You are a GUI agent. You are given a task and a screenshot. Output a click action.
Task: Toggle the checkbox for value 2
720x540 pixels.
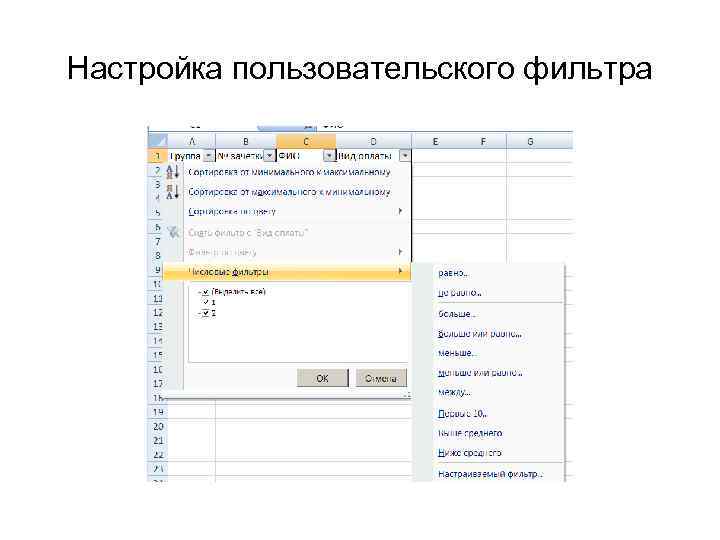[206, 313]
